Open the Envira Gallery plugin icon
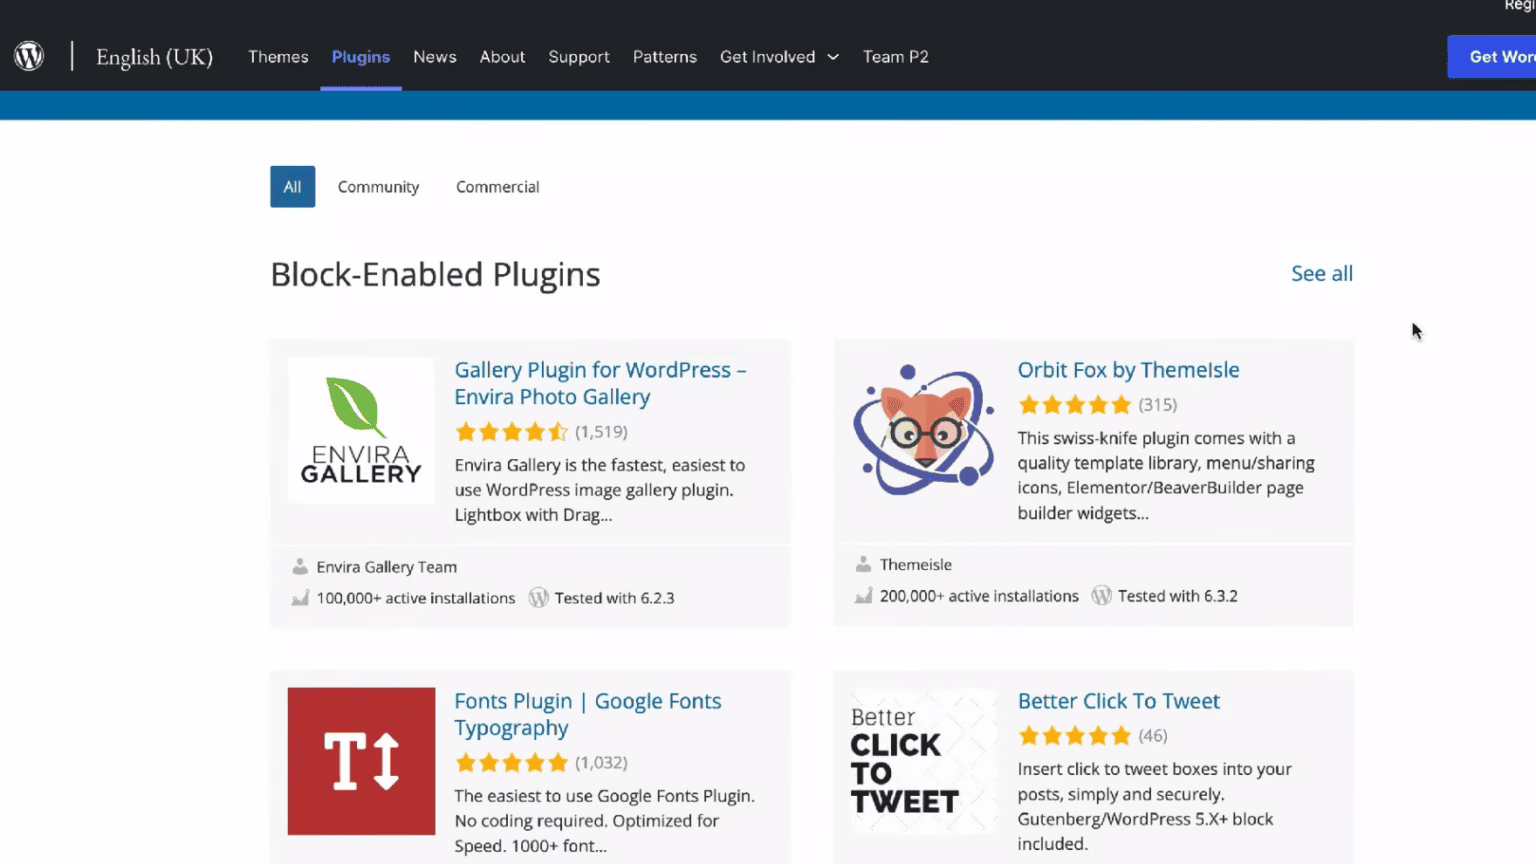 (361, 431)
